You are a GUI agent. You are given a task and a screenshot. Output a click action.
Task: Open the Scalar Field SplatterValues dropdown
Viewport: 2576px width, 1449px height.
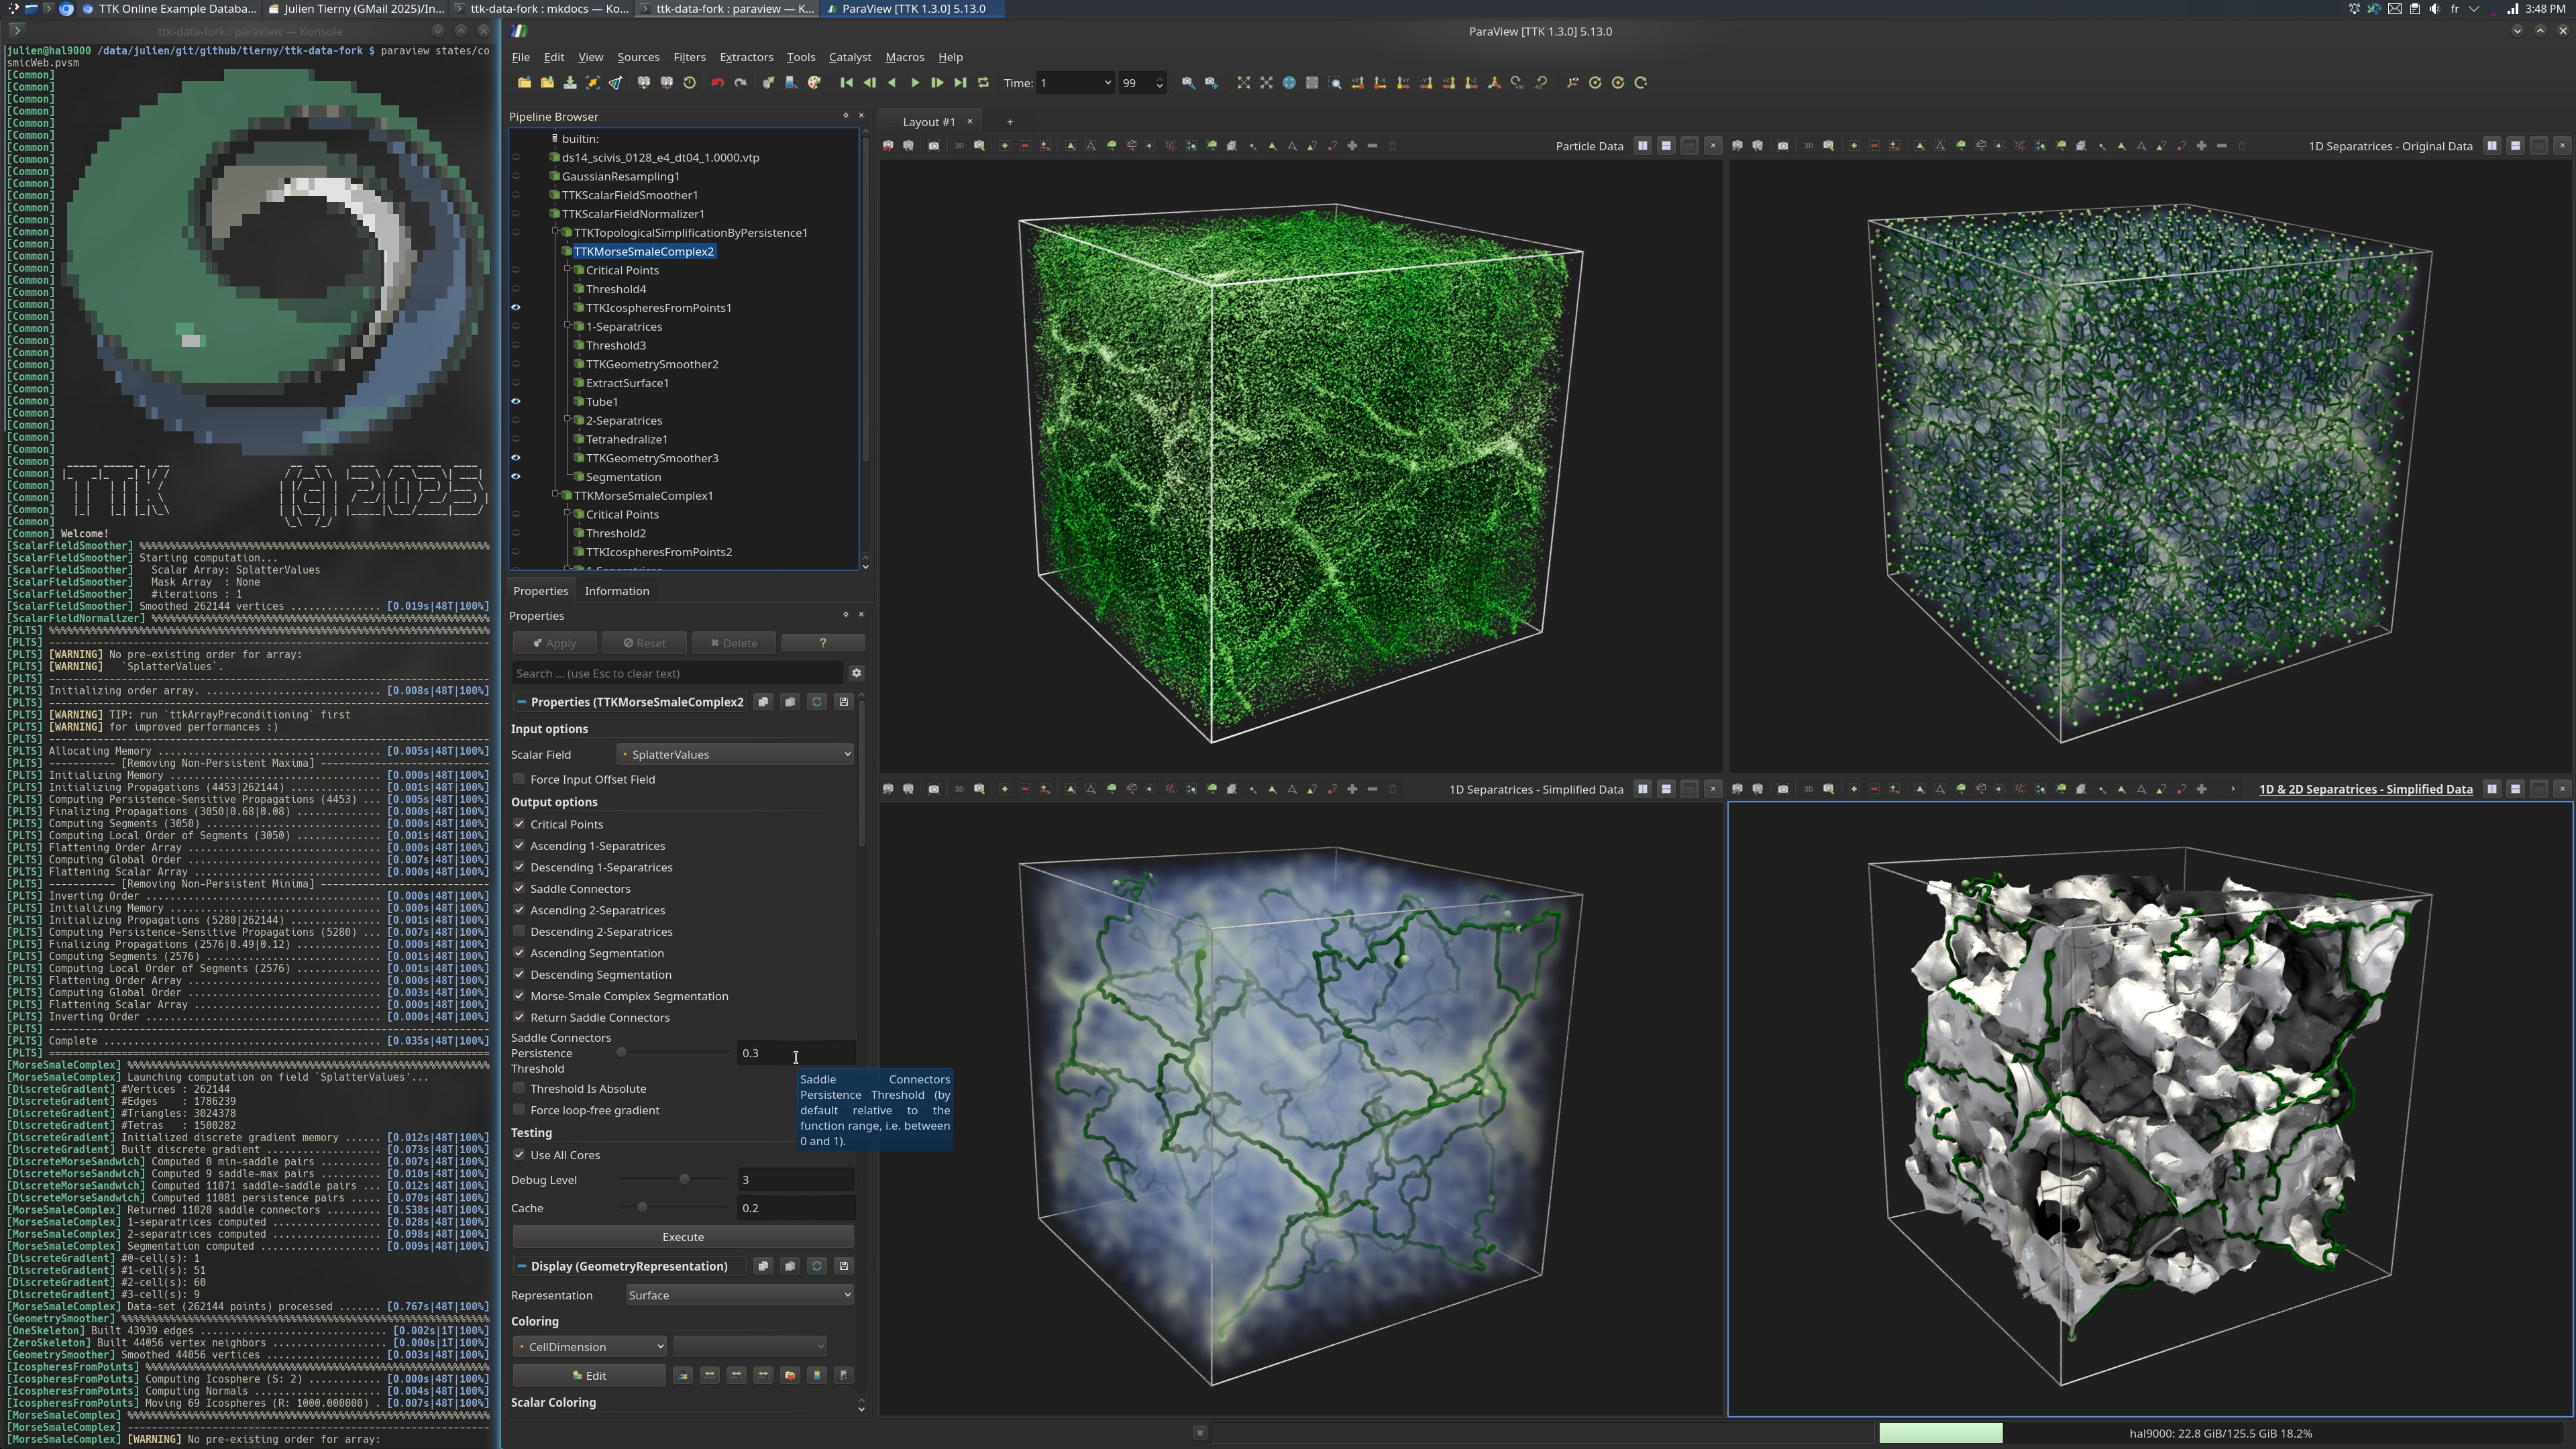[736, 755]
